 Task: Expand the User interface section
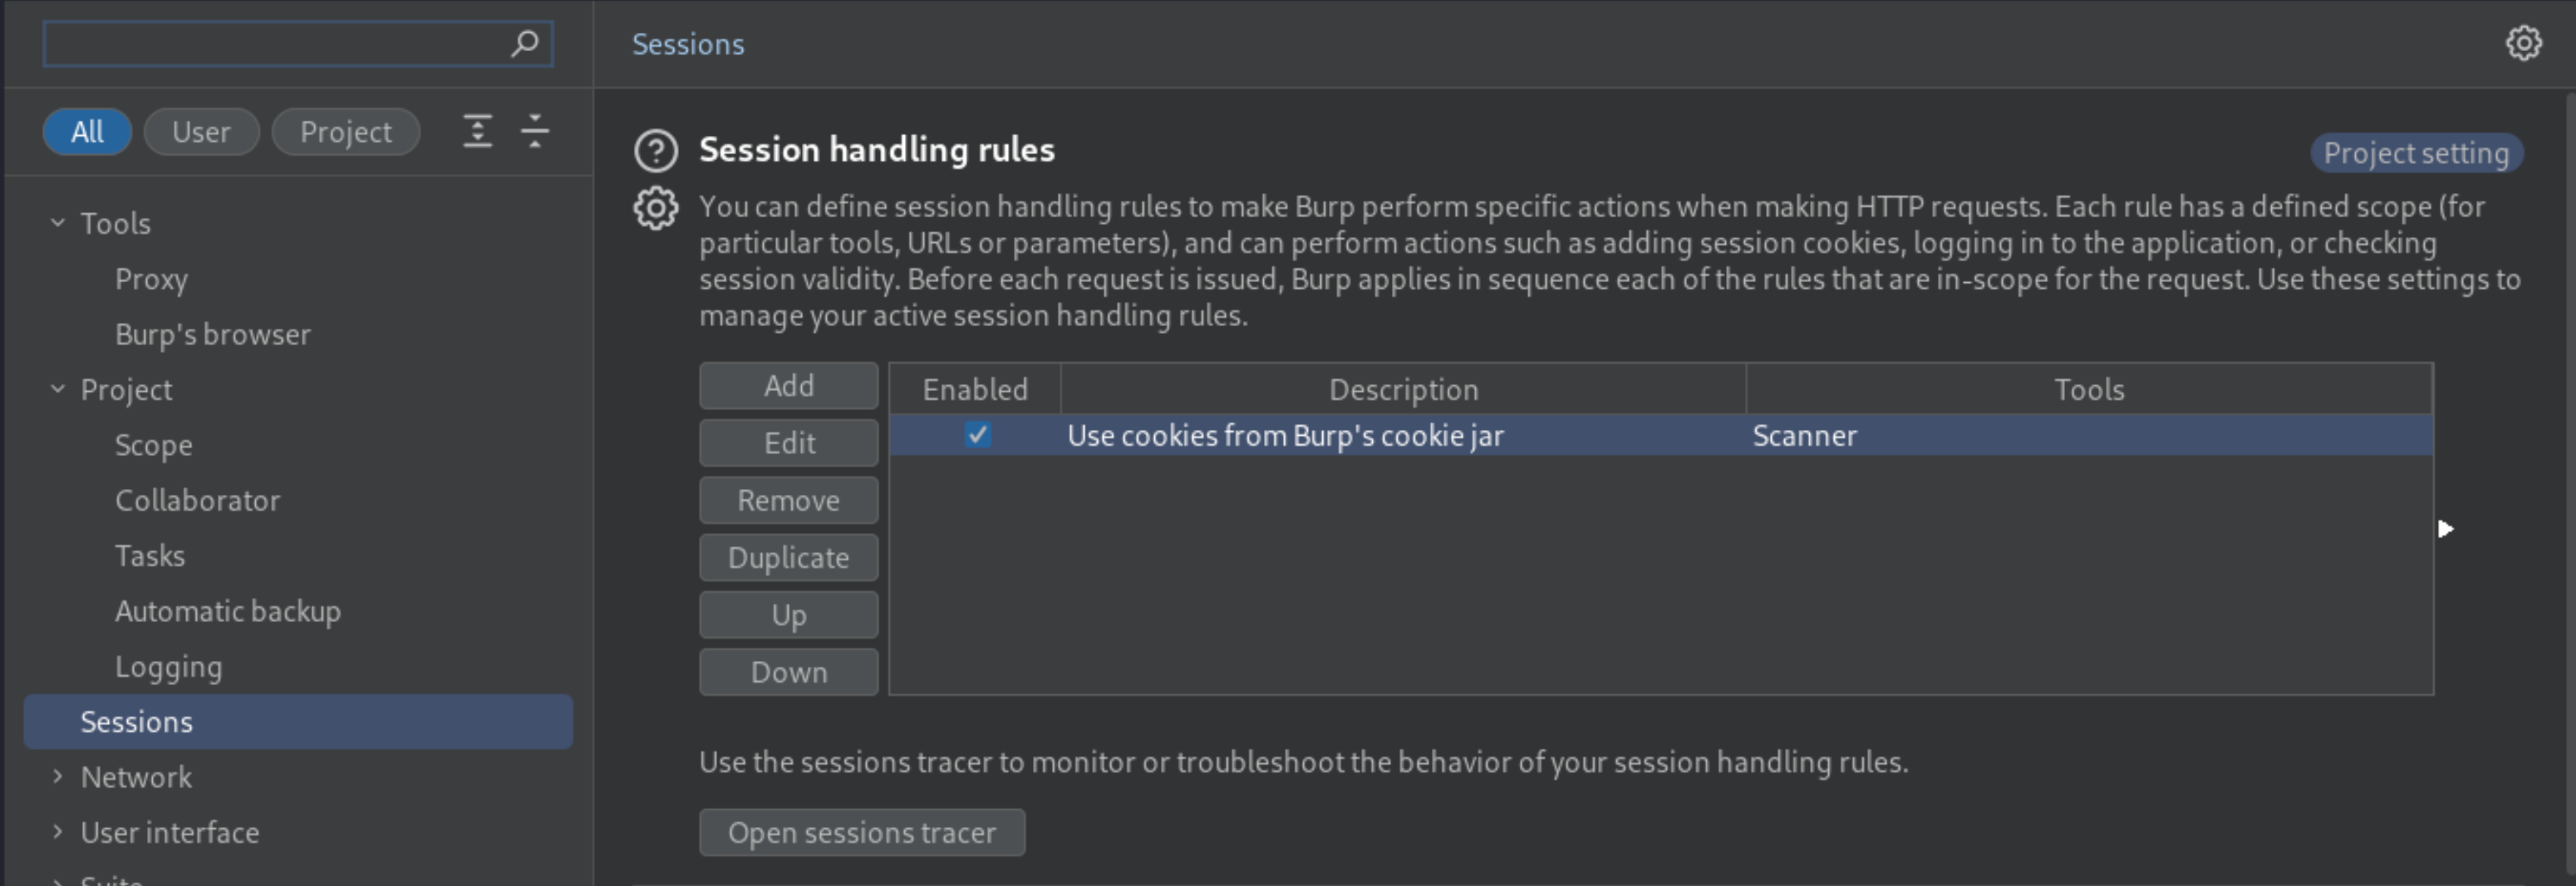point(58,831)
